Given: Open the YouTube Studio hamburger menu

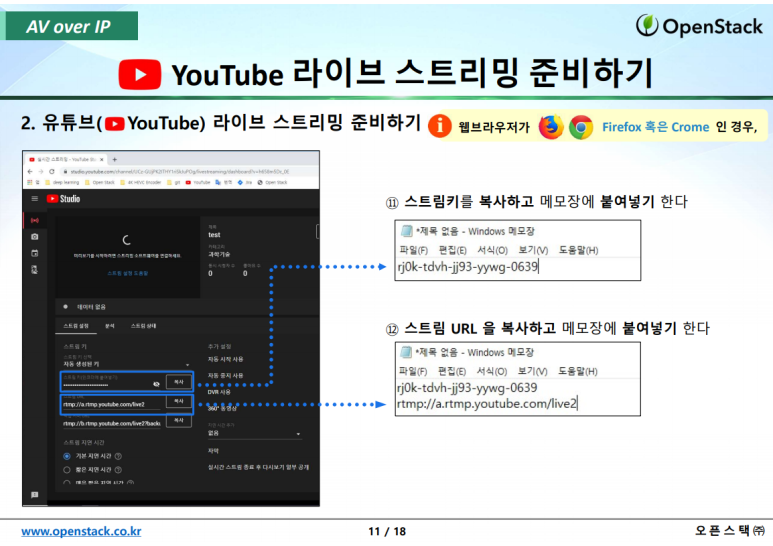Looking at the screenshot, I should [35, 199].
